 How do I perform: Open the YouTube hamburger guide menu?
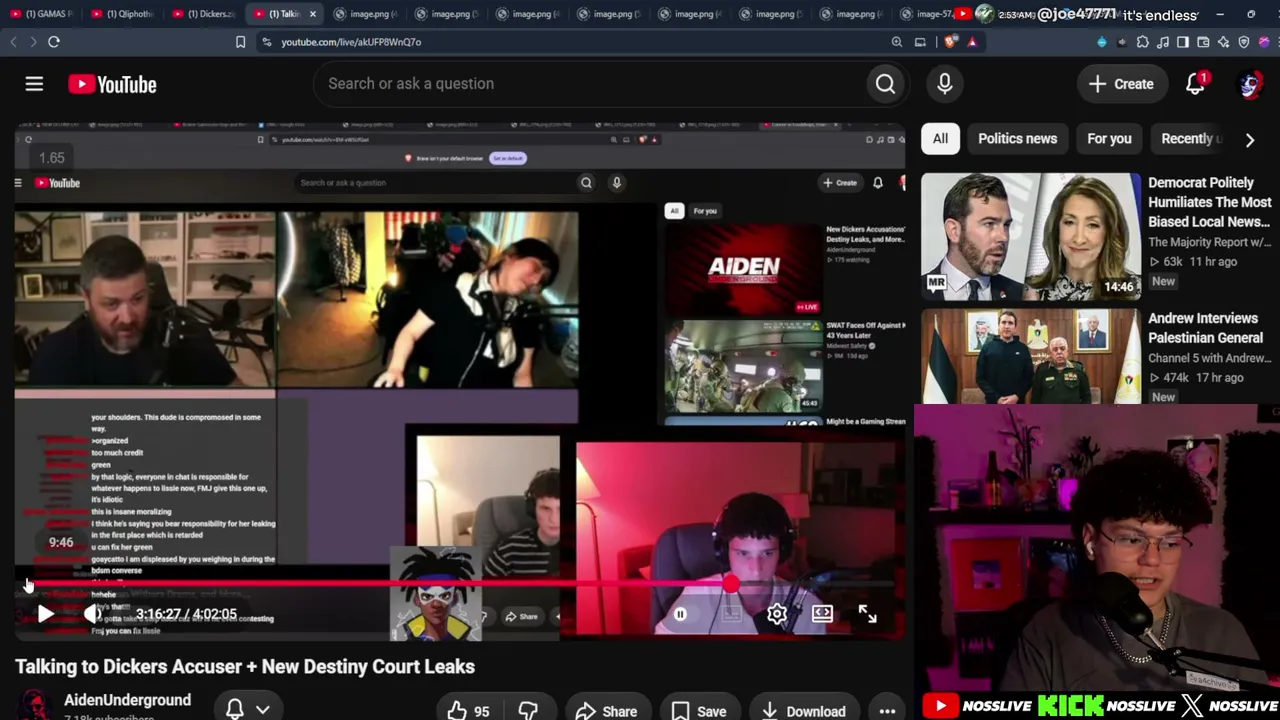[x=34, y=84]
